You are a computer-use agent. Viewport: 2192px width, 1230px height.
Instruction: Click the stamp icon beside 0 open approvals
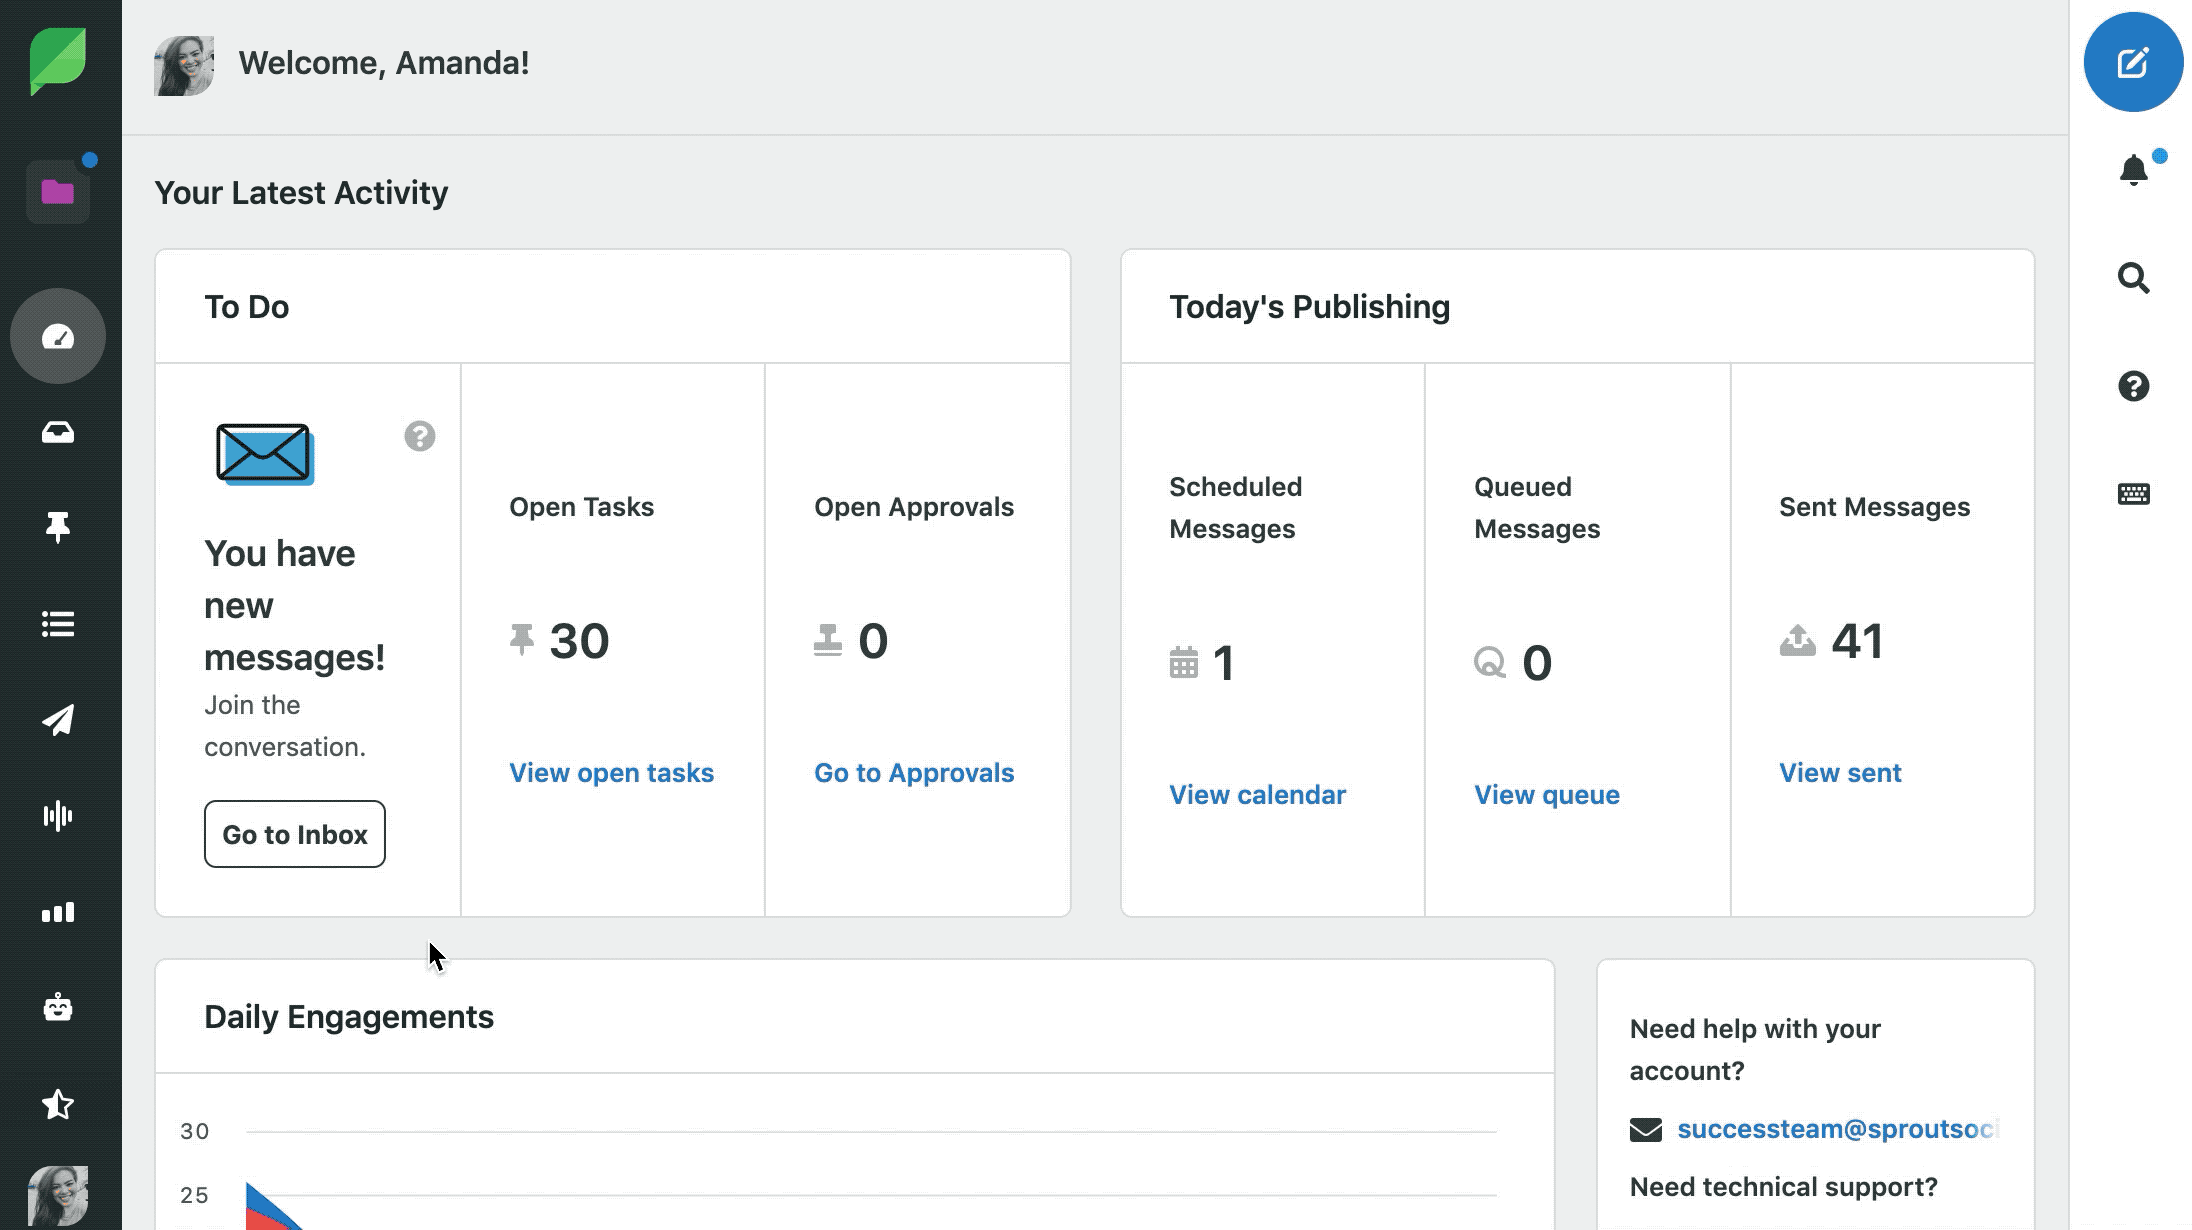click(828, 640)
